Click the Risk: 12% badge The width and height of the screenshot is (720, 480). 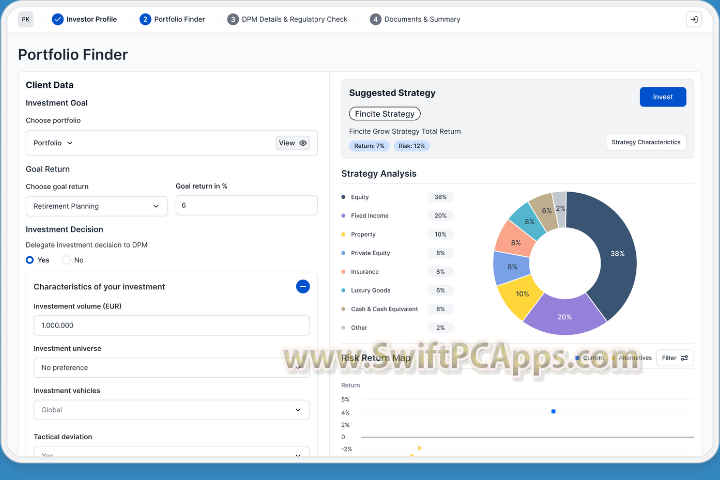pyautogui.click(x=411, y=146)
